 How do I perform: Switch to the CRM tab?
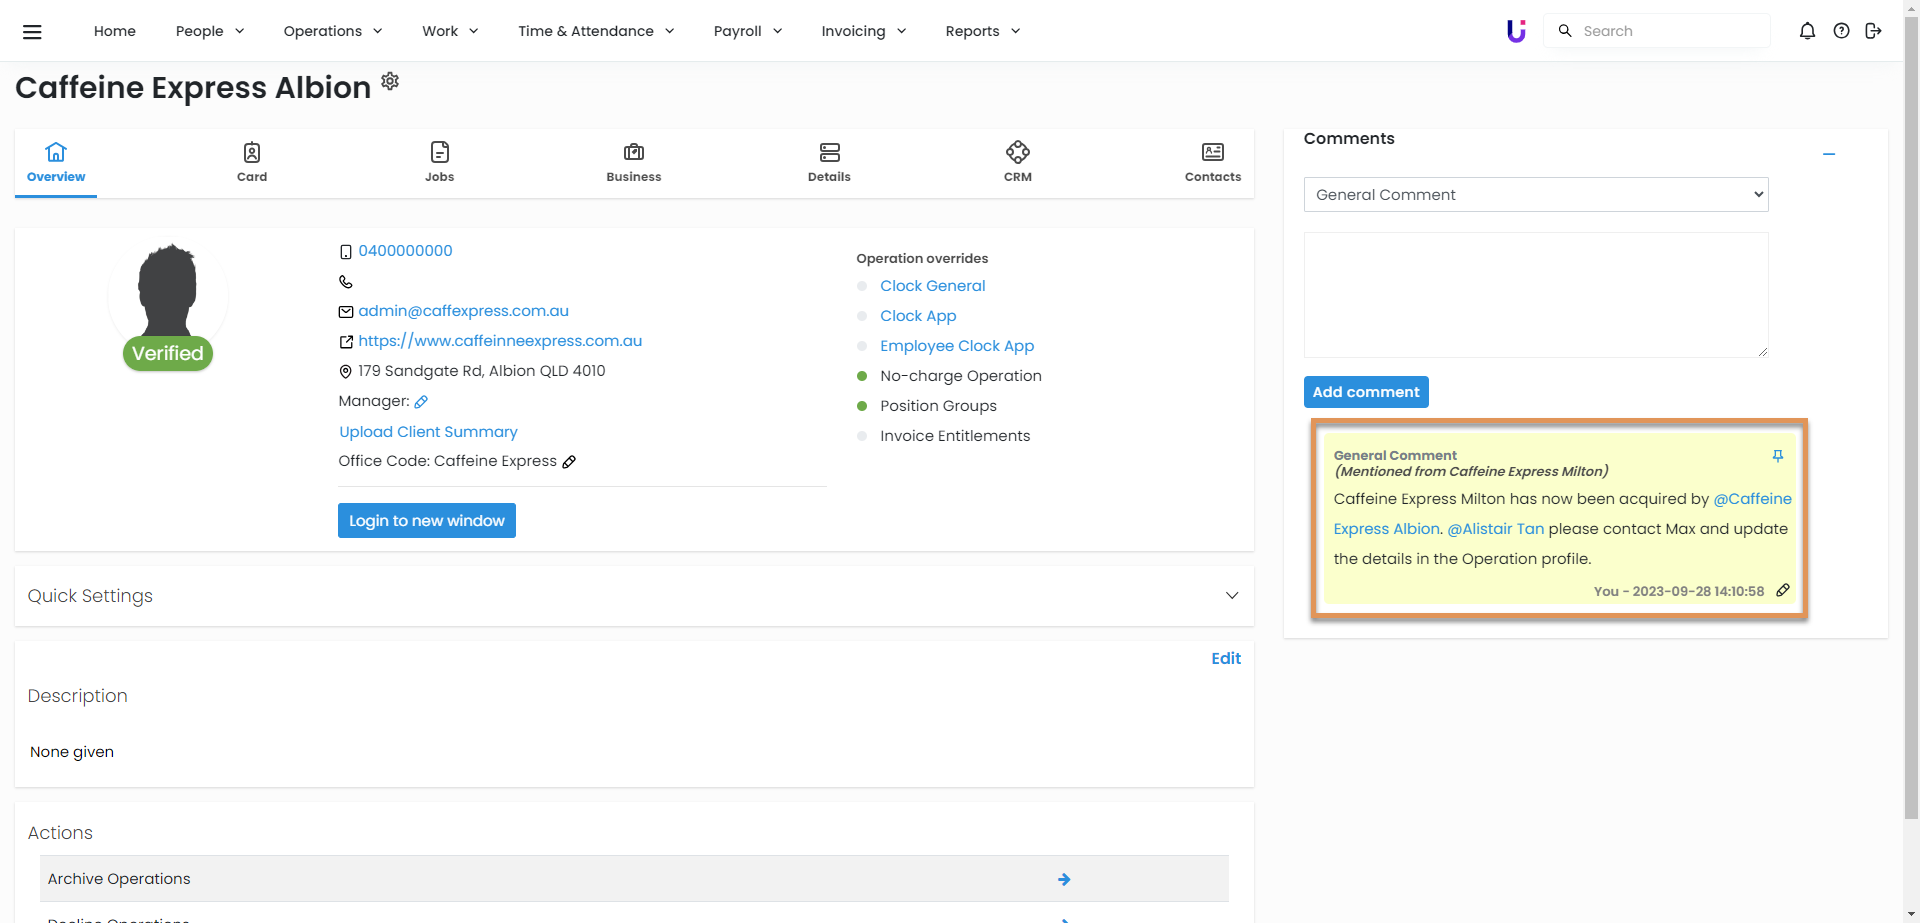tap(1017, 162)
